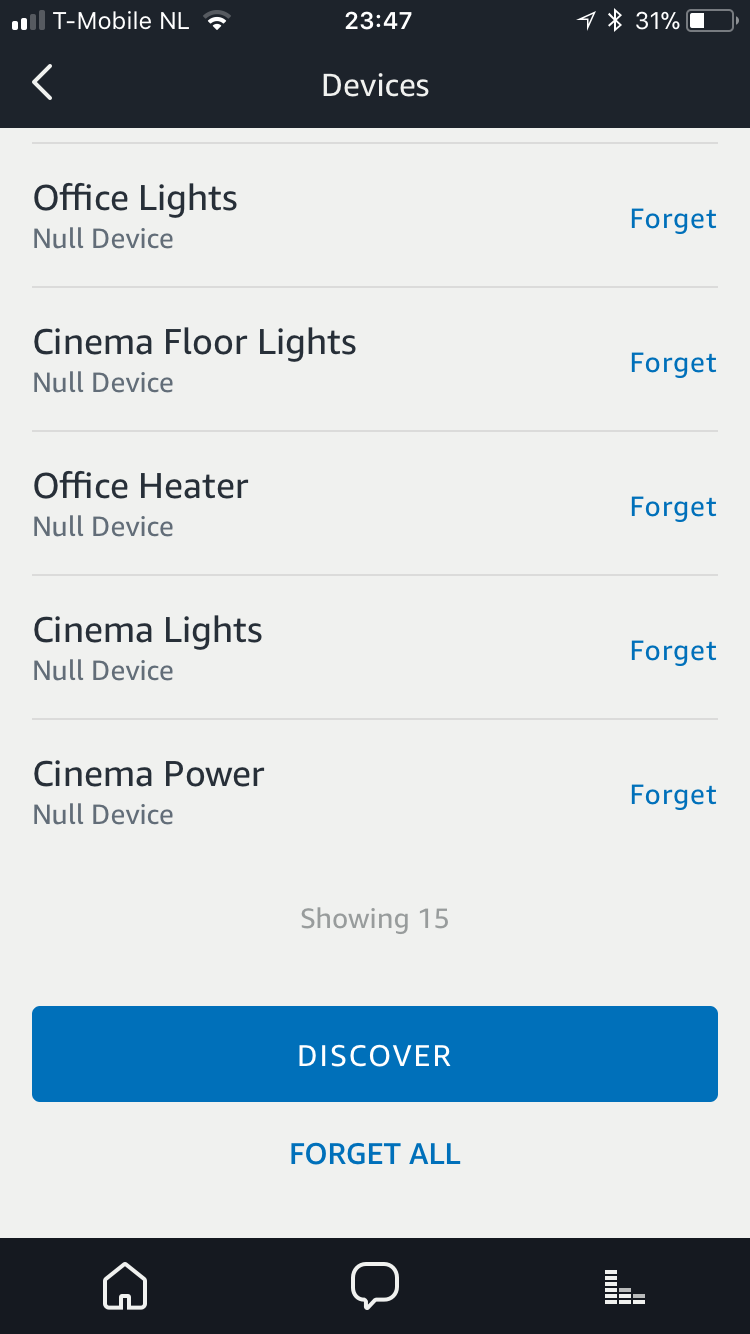
Task: Tap FORGET ALL to remove devices
Action: pos(375,1154)
